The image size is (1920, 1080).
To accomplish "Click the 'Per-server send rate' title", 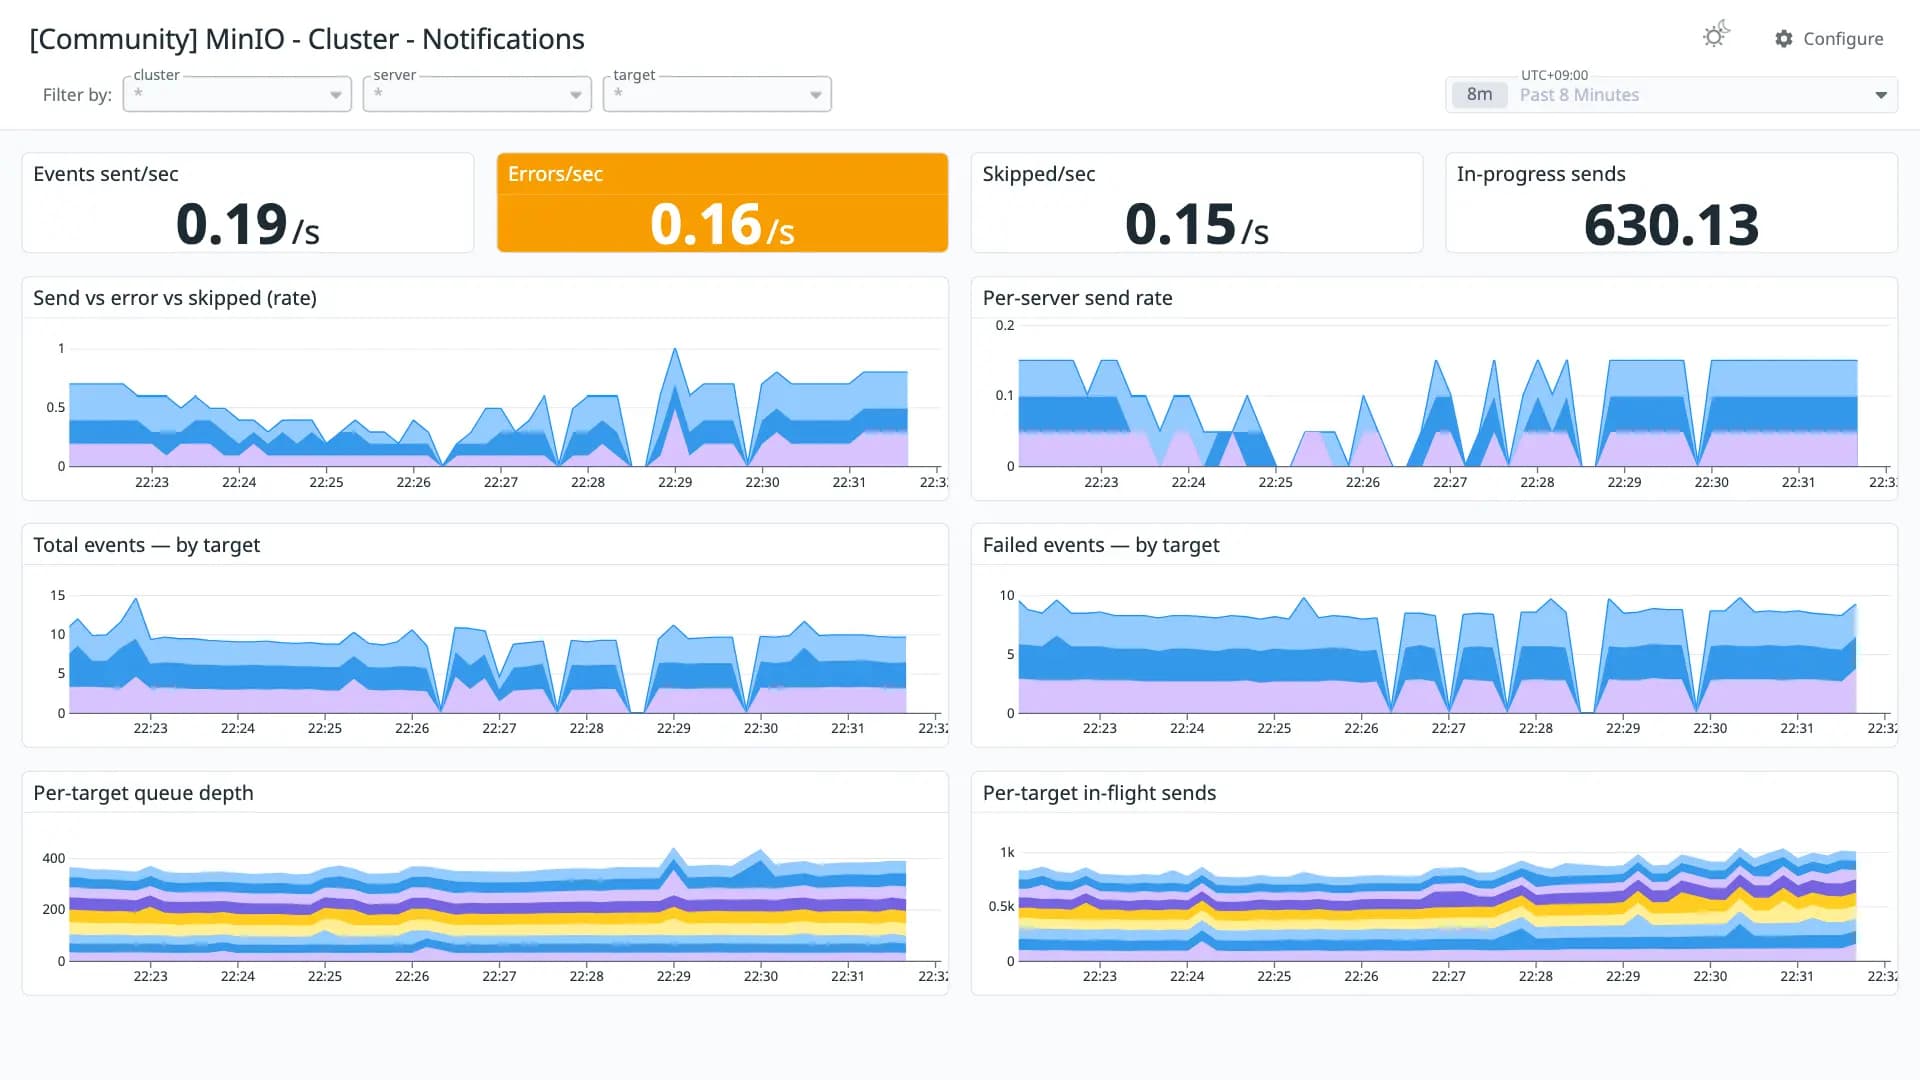I will pos(1077,298).
